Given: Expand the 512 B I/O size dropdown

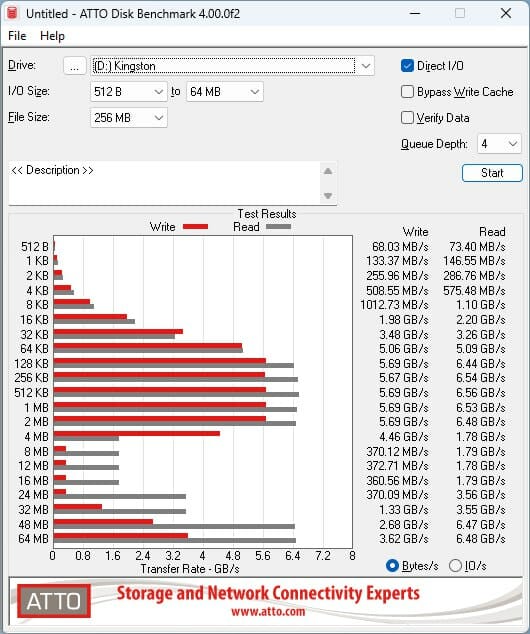Looking at the screenshot, I should (x=129, y=92).
